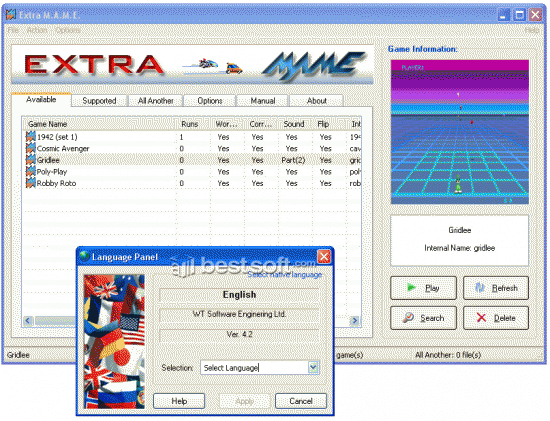Image resolution: width=550 pixels, height=421 pixels.
Task: Open the Select Language dropdown arrow
Action: (313, 368)
